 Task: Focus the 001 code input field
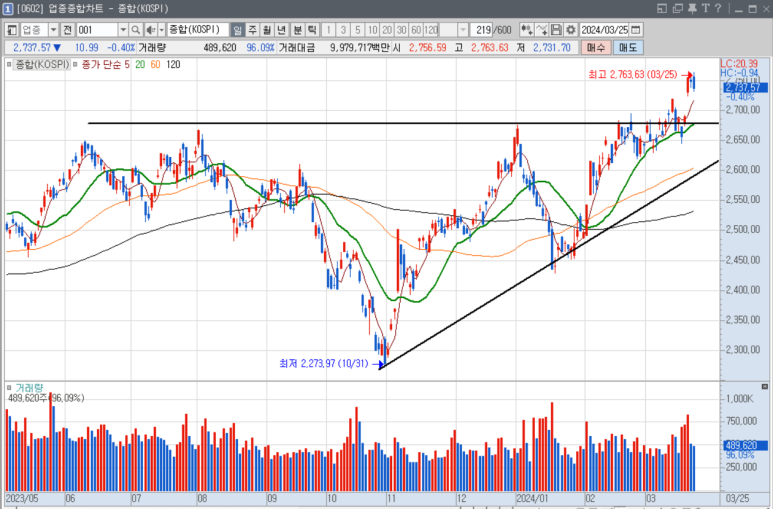[97, 30]
